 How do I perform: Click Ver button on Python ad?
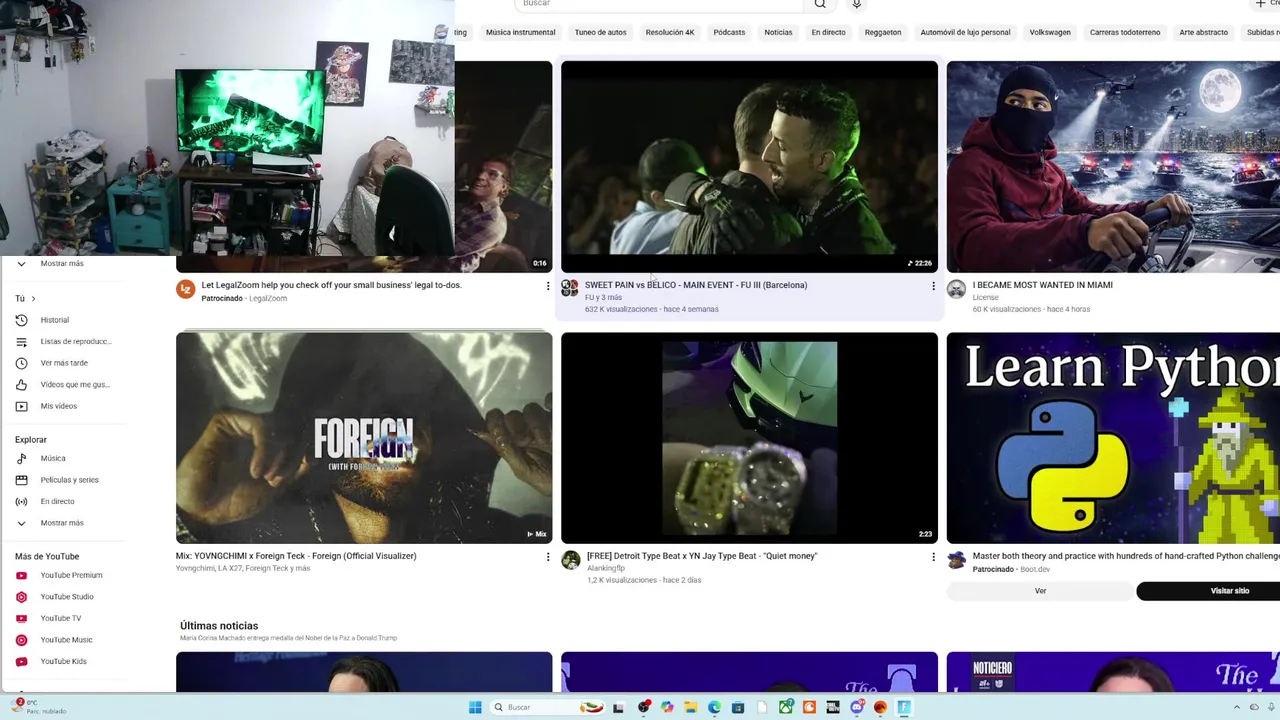click(x=1040, y=591)
